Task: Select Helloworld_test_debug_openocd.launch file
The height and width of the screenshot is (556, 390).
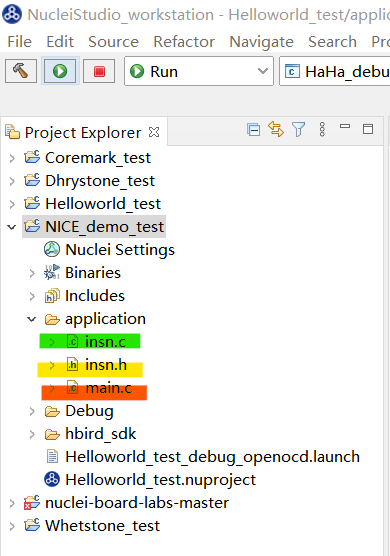Action: [x=212, y=457]
